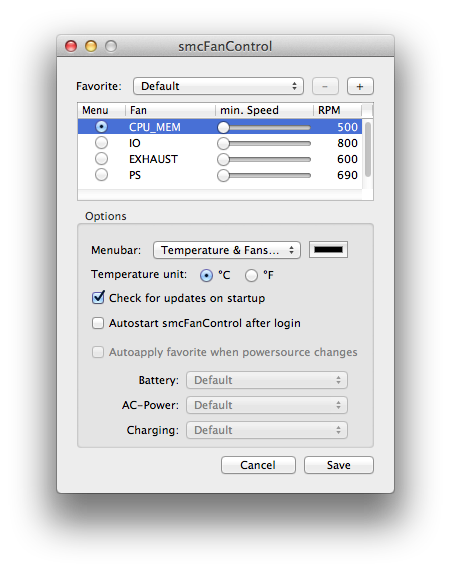The image size is (451, 572).
Task: Open the Favorite dropdown showing Default
Action: [218, 86]
